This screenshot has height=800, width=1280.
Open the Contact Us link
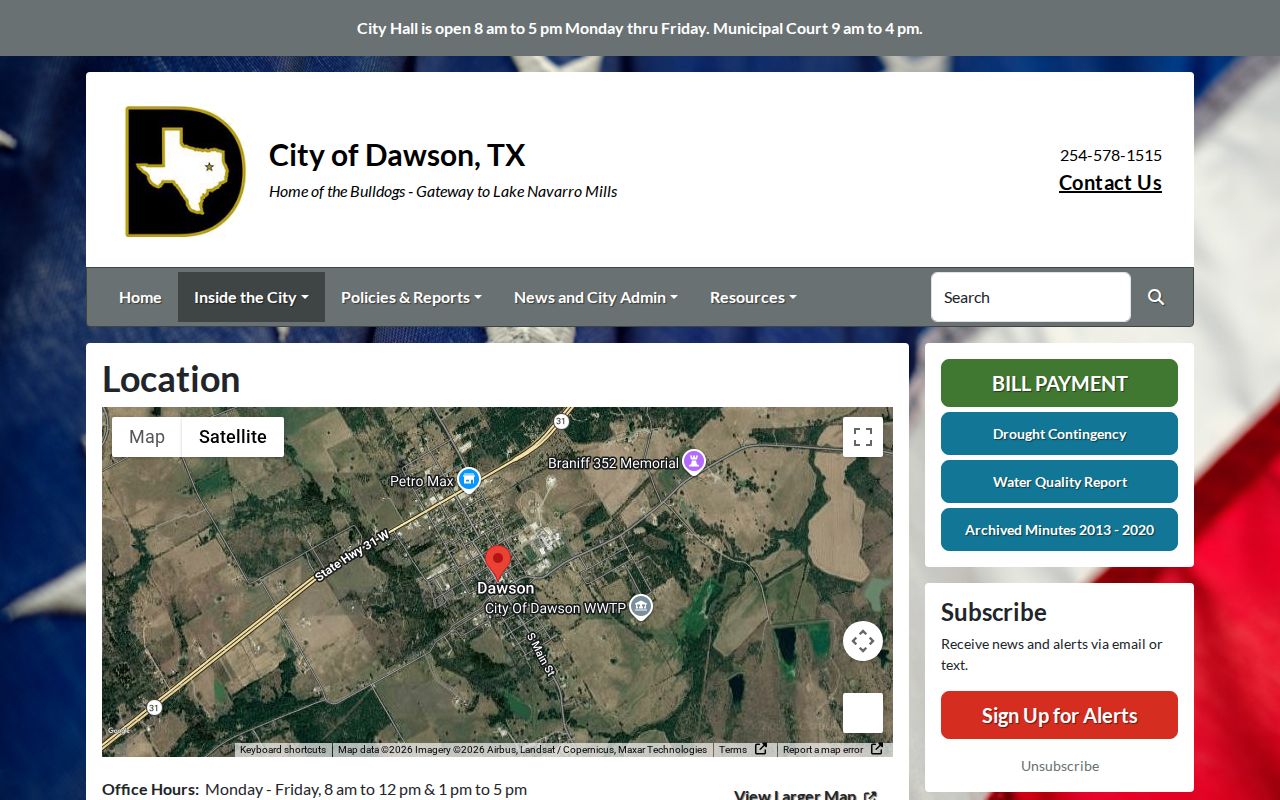tap(1110, 183)
